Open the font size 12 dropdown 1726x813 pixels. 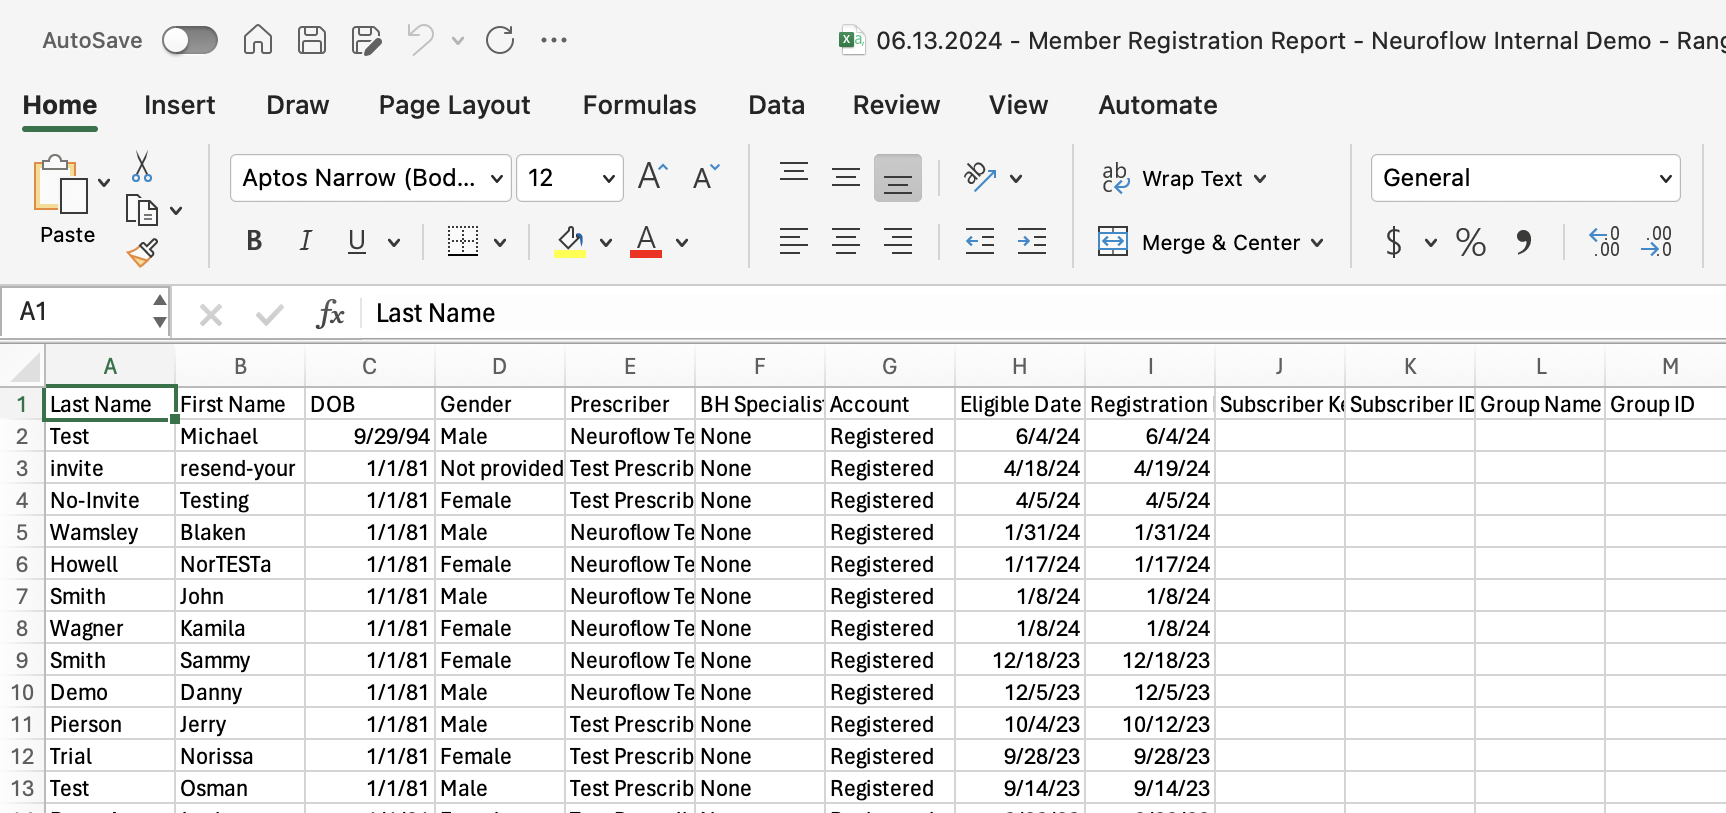[570, 178]
